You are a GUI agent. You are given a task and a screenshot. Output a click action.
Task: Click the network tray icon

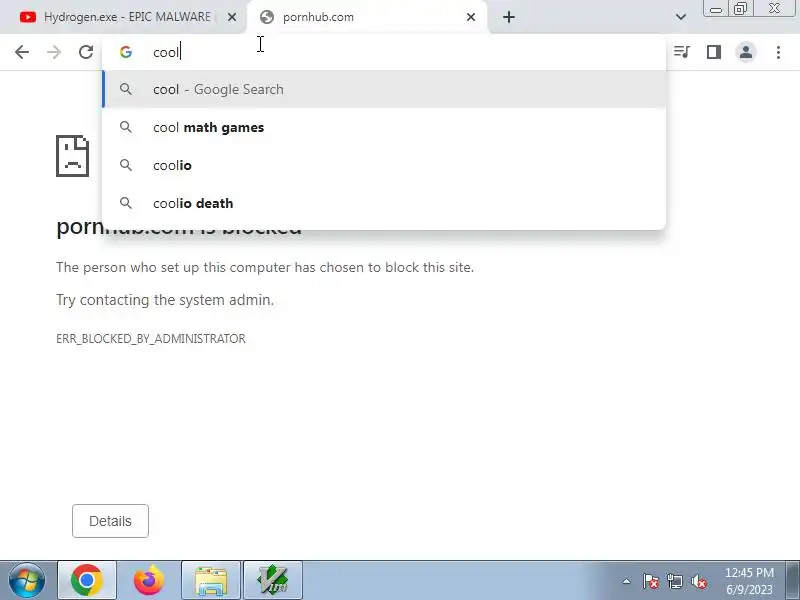coord(675,581)
